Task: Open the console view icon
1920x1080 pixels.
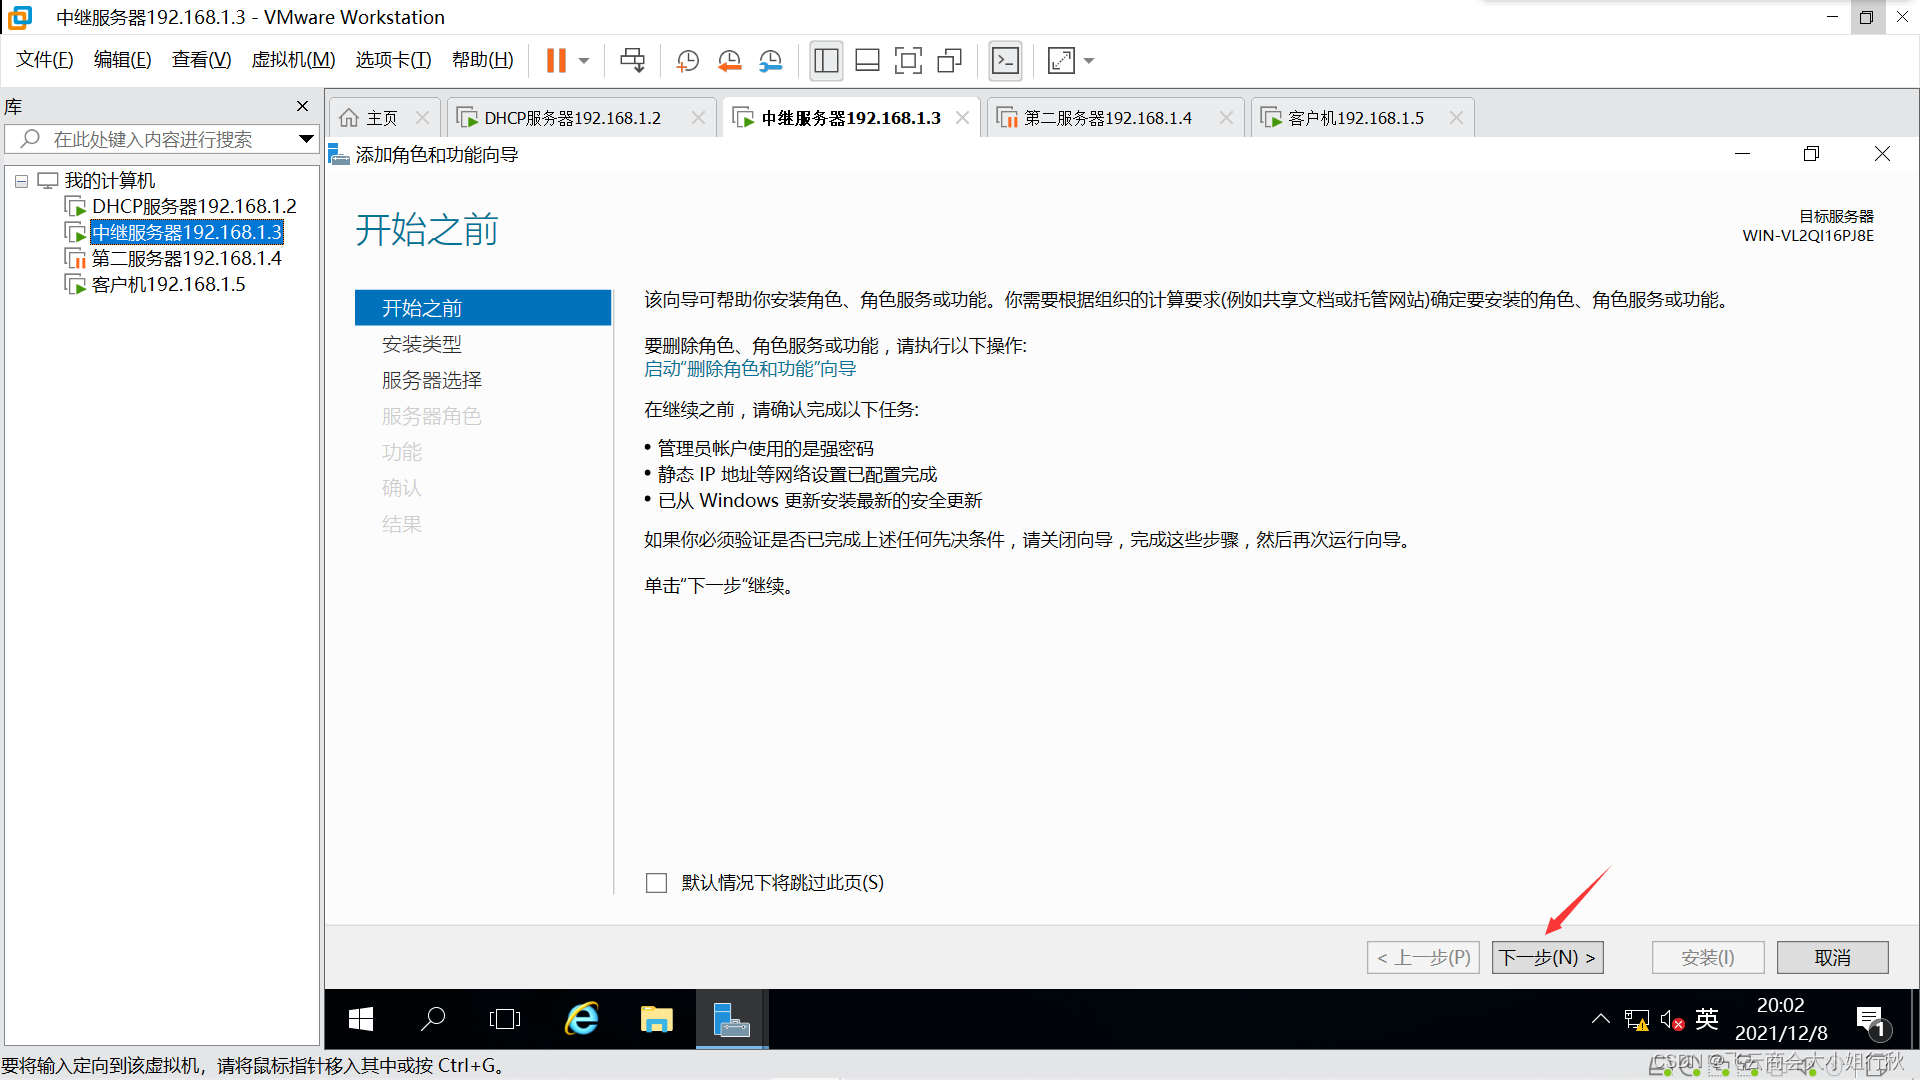Action: tap(1005, 61)
